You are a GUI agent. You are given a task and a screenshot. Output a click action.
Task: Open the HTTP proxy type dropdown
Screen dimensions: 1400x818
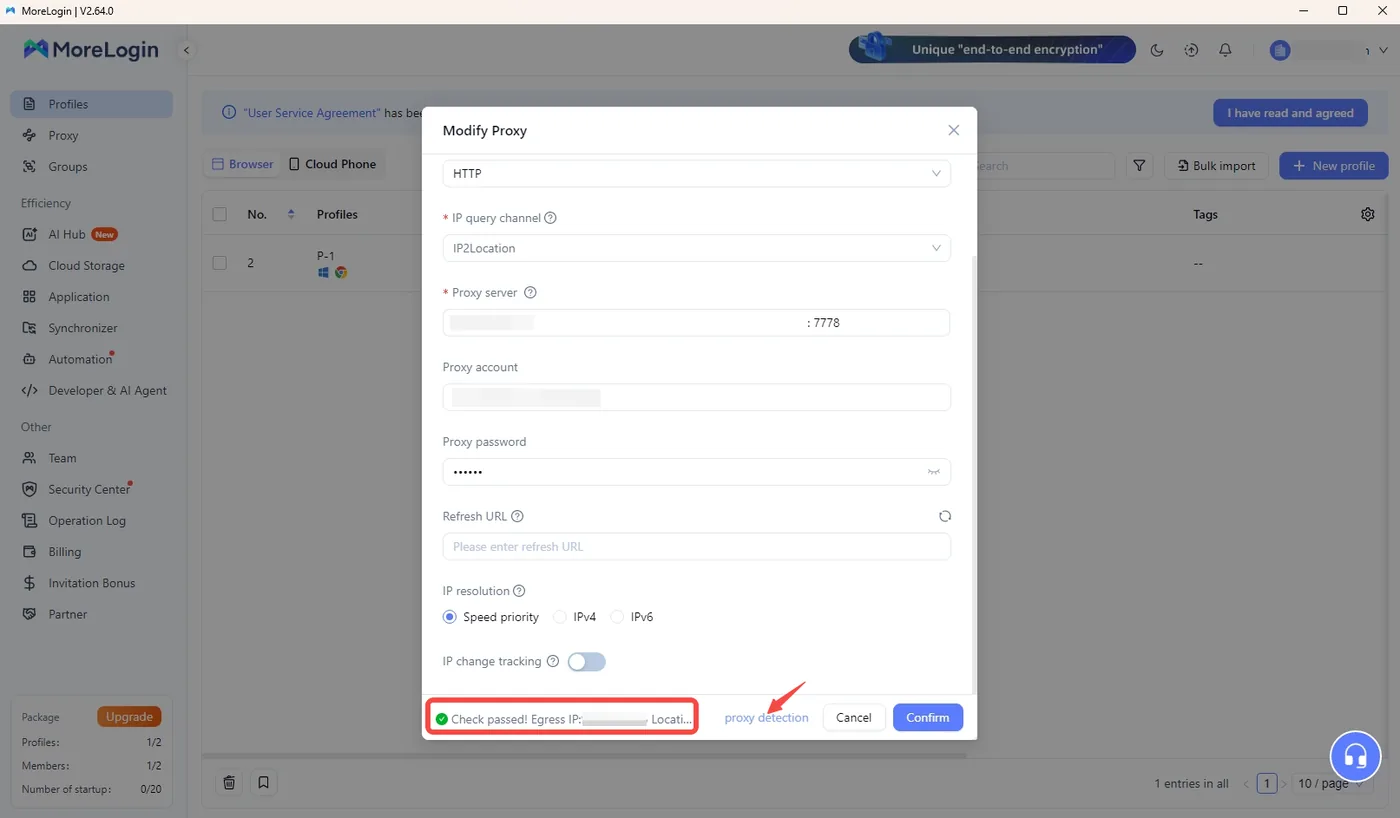pos(696,173)
